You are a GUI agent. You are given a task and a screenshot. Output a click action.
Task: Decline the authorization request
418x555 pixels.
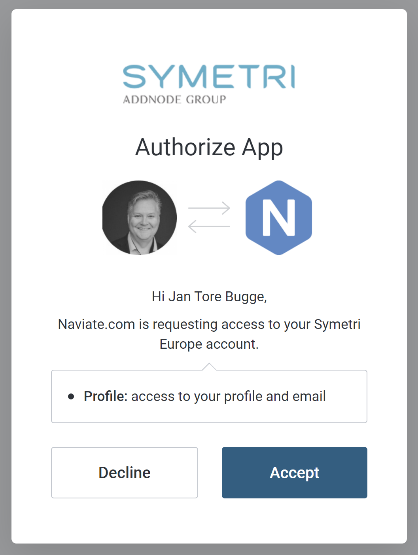point(125,473)
